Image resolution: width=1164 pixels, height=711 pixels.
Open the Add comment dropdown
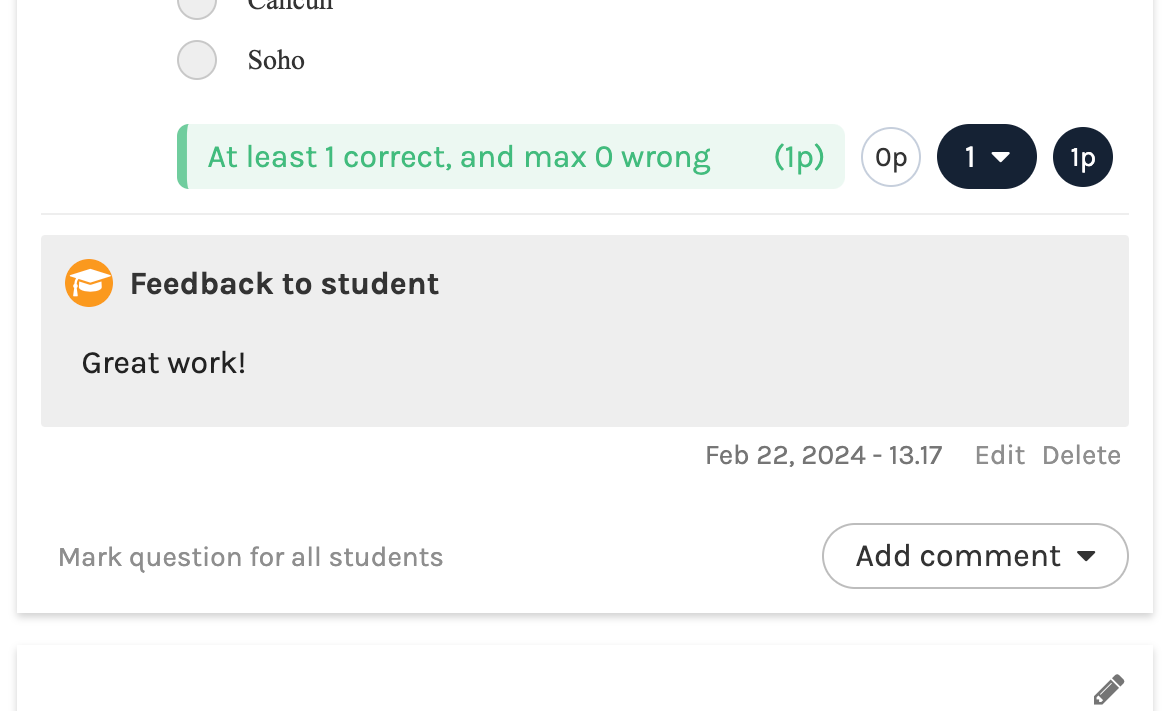pyautogui.click(x=974, y=556)
